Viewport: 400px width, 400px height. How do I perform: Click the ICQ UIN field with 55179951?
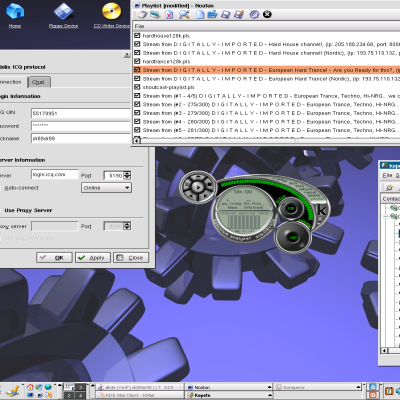[x=81, y=113]
